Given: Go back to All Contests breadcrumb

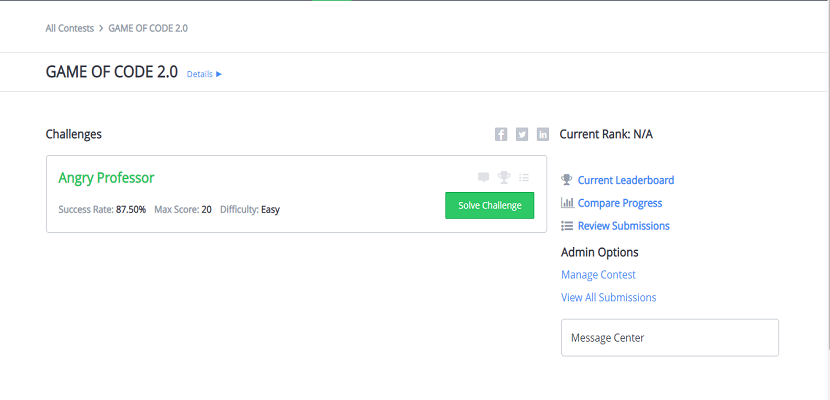Looking at the screenshot, I should click(x=69, y=28).
